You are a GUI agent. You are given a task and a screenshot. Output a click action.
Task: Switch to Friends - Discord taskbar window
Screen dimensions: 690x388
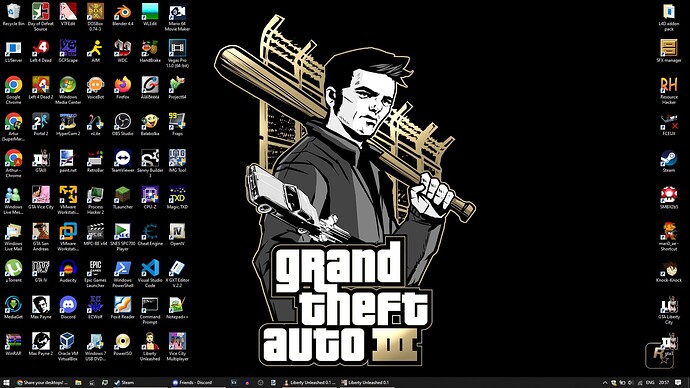point(197,383)
